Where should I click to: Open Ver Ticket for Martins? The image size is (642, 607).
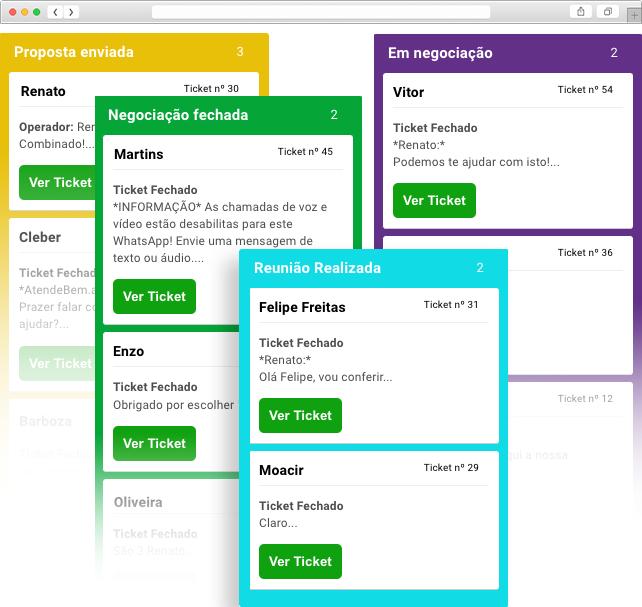[154, 296]
